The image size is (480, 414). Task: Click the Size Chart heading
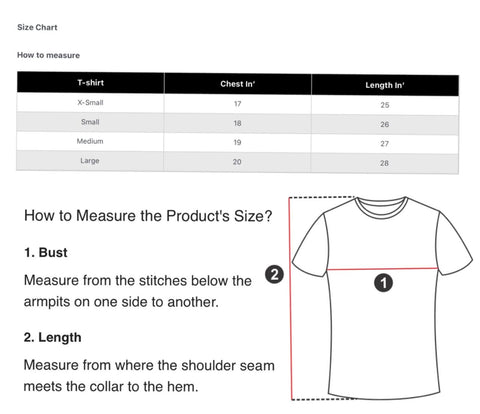37,27
